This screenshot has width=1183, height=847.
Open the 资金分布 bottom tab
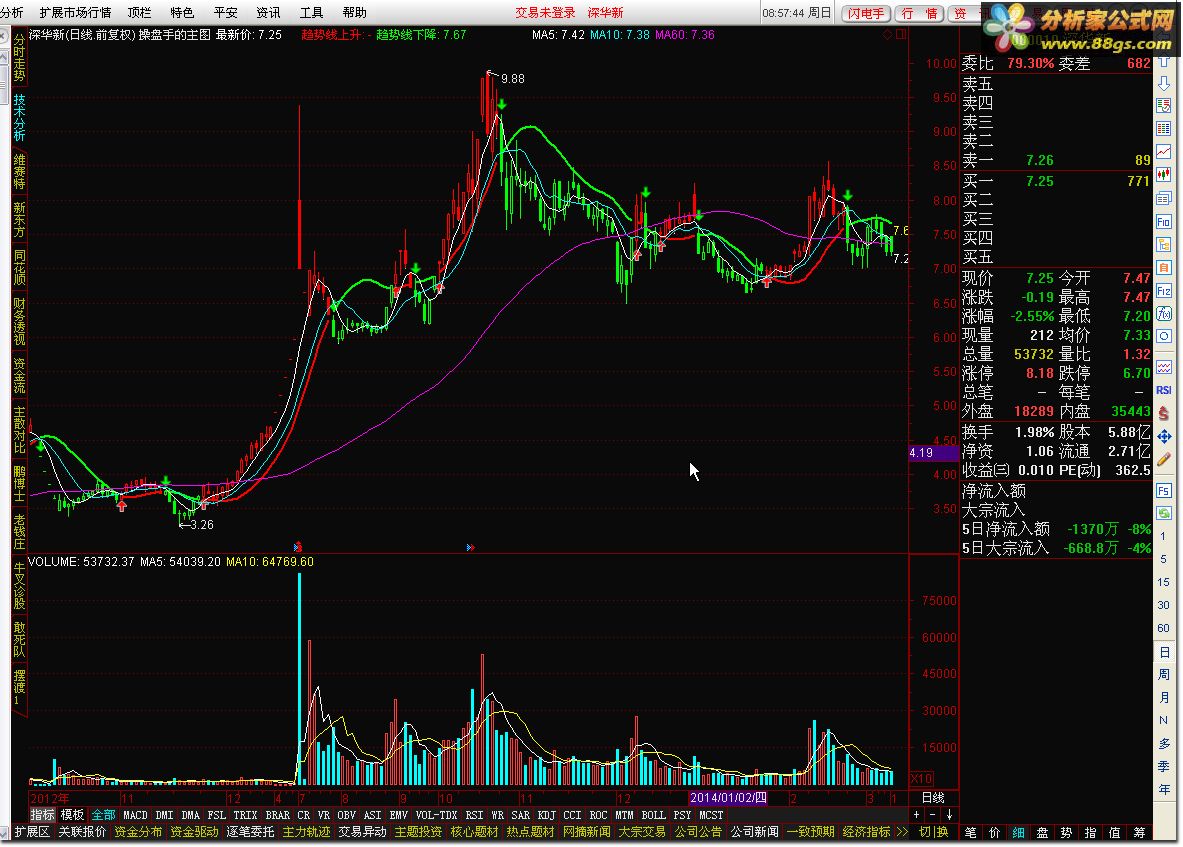[x=138, y=832]
